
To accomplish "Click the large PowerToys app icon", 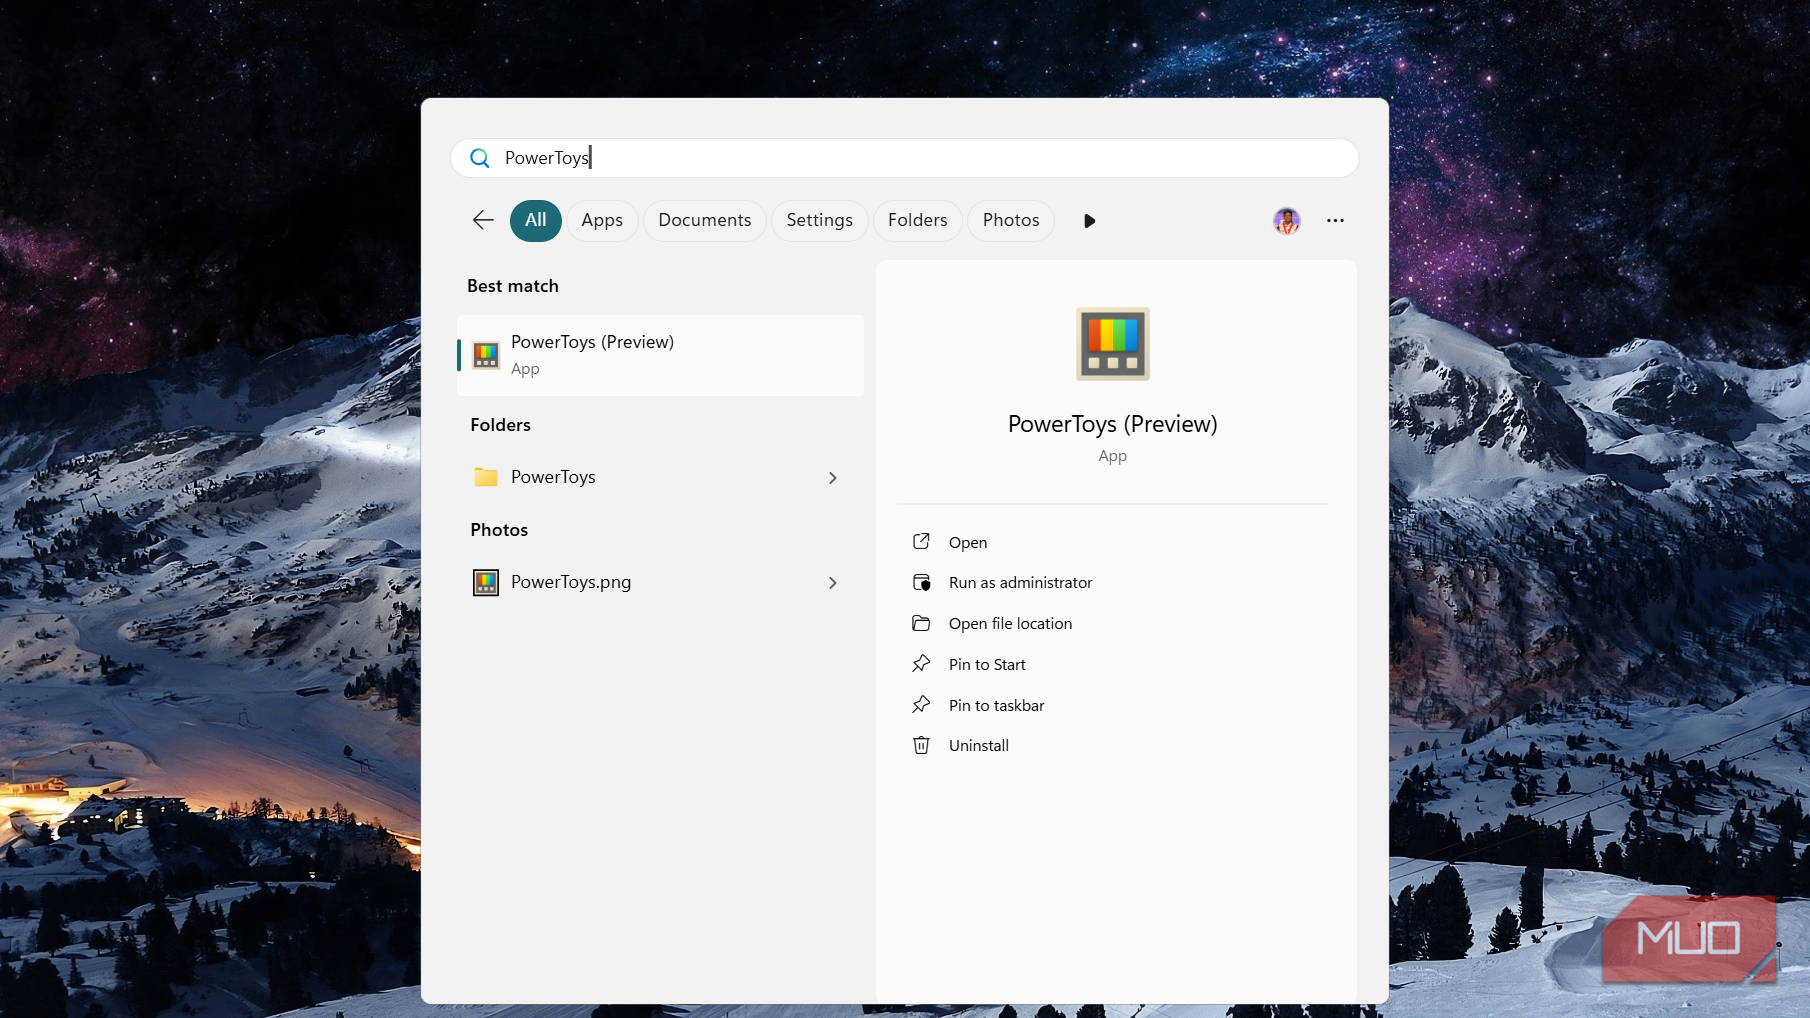I will pyautogui.click(x=1112, y=344).
